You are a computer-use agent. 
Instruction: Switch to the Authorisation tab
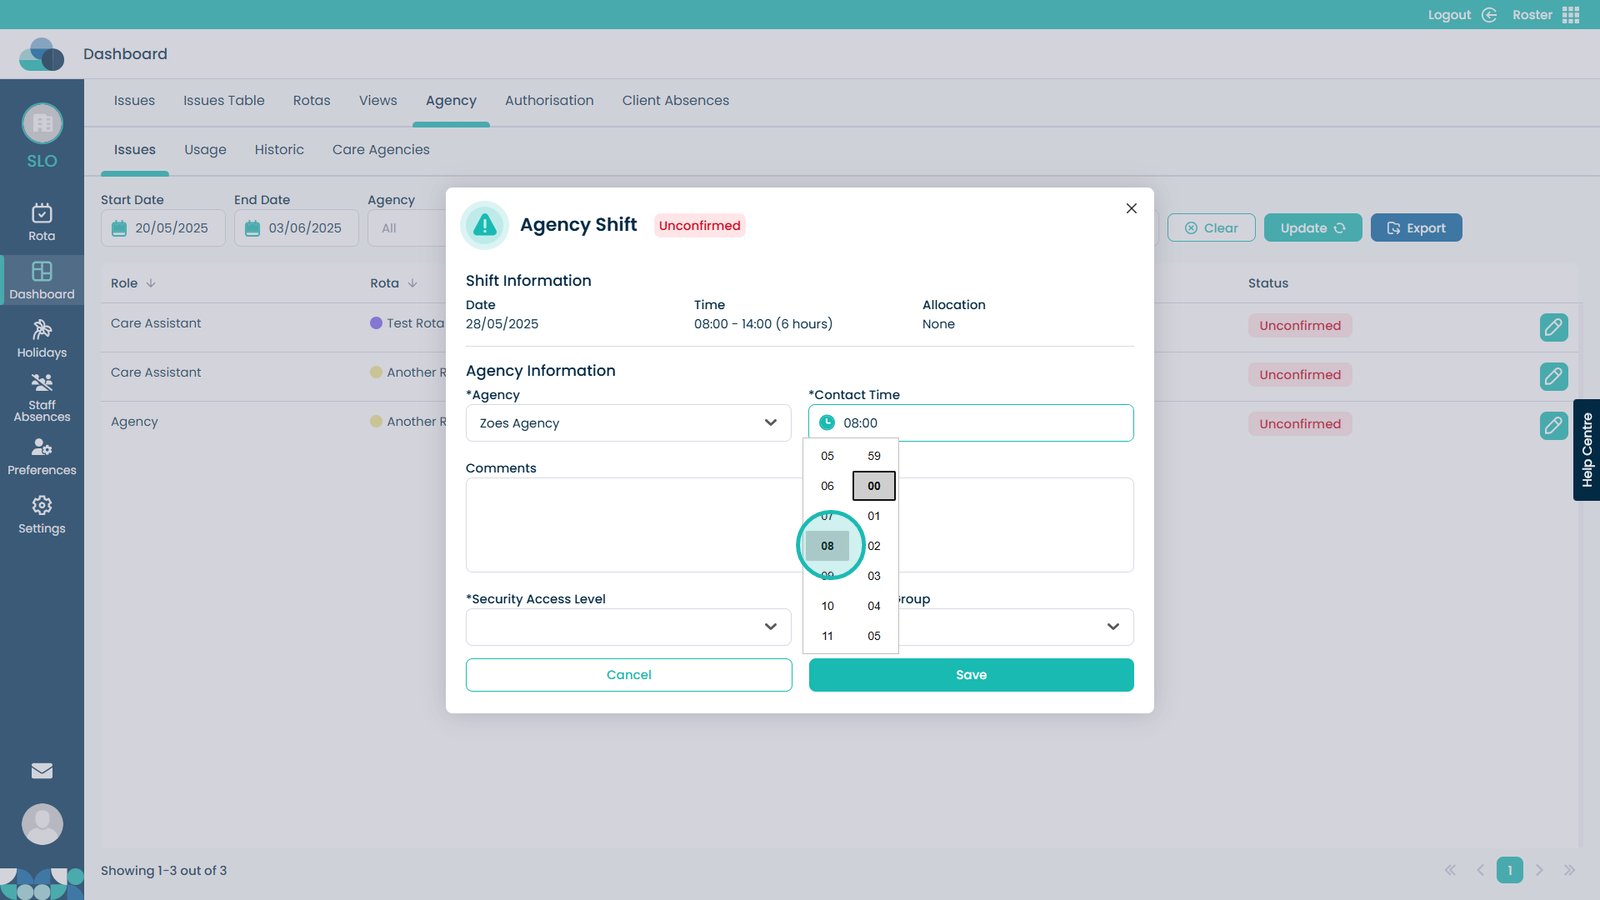pos(549,101)
